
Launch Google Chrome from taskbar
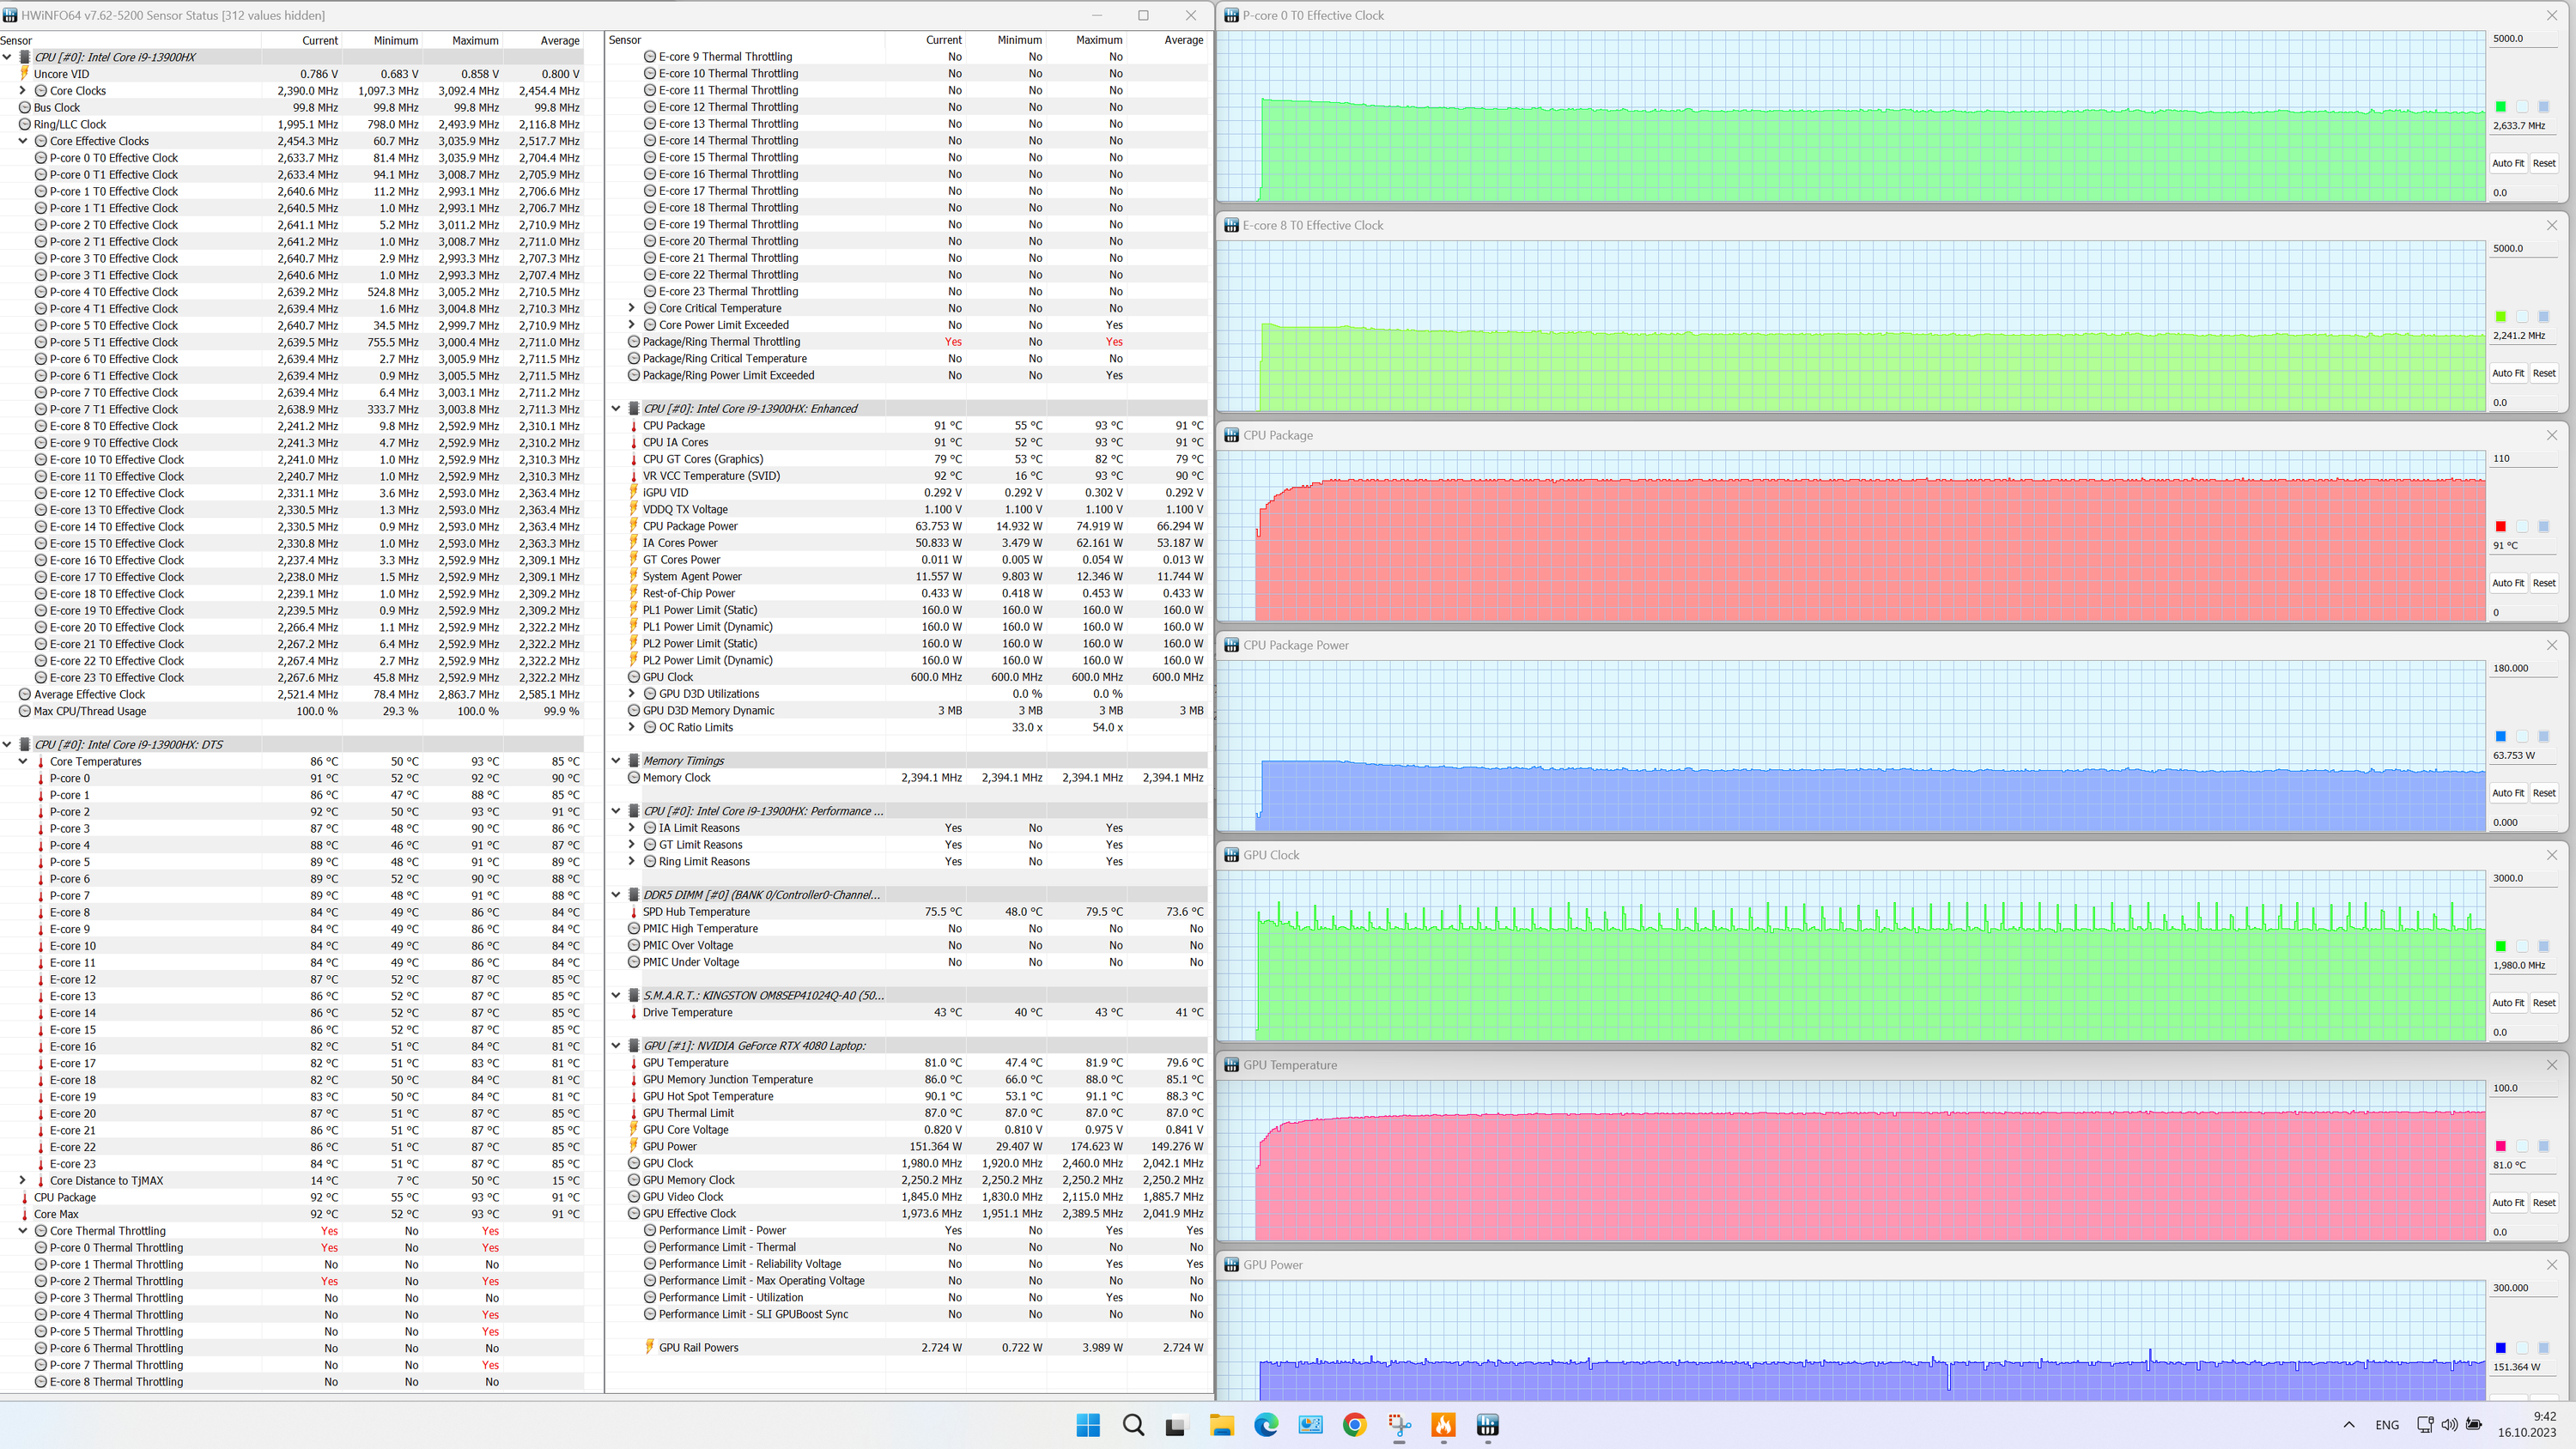1354,1425
